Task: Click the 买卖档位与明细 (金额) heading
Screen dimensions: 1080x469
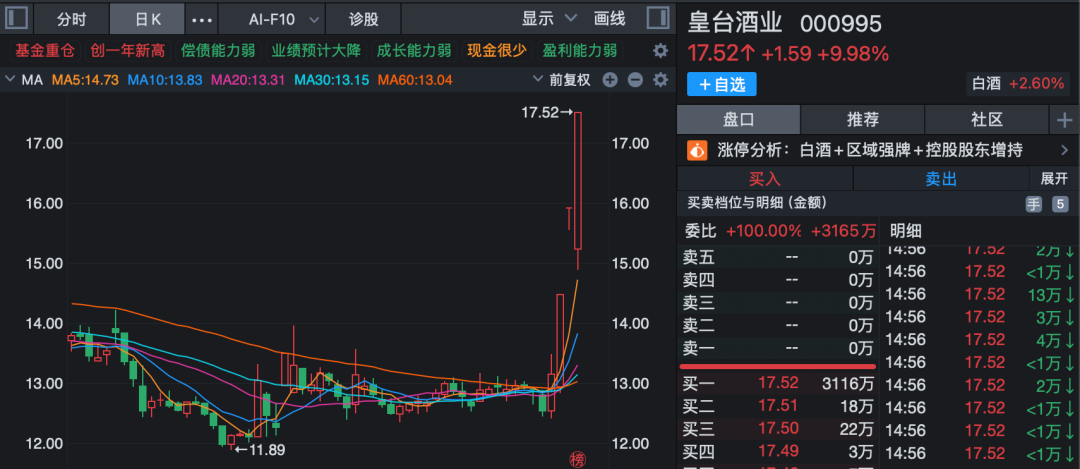Action: [757, 203]
